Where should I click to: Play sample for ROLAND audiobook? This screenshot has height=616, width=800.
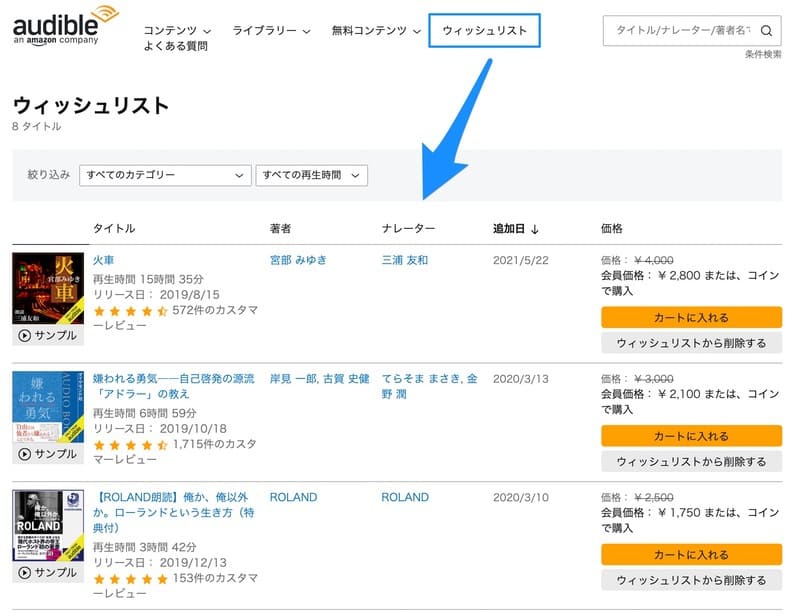tap(48, 573)
